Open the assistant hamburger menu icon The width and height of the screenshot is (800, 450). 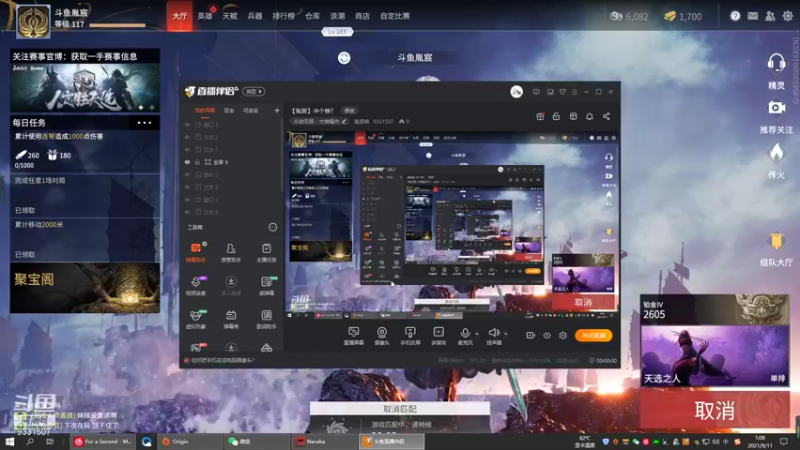click(574, 92)
